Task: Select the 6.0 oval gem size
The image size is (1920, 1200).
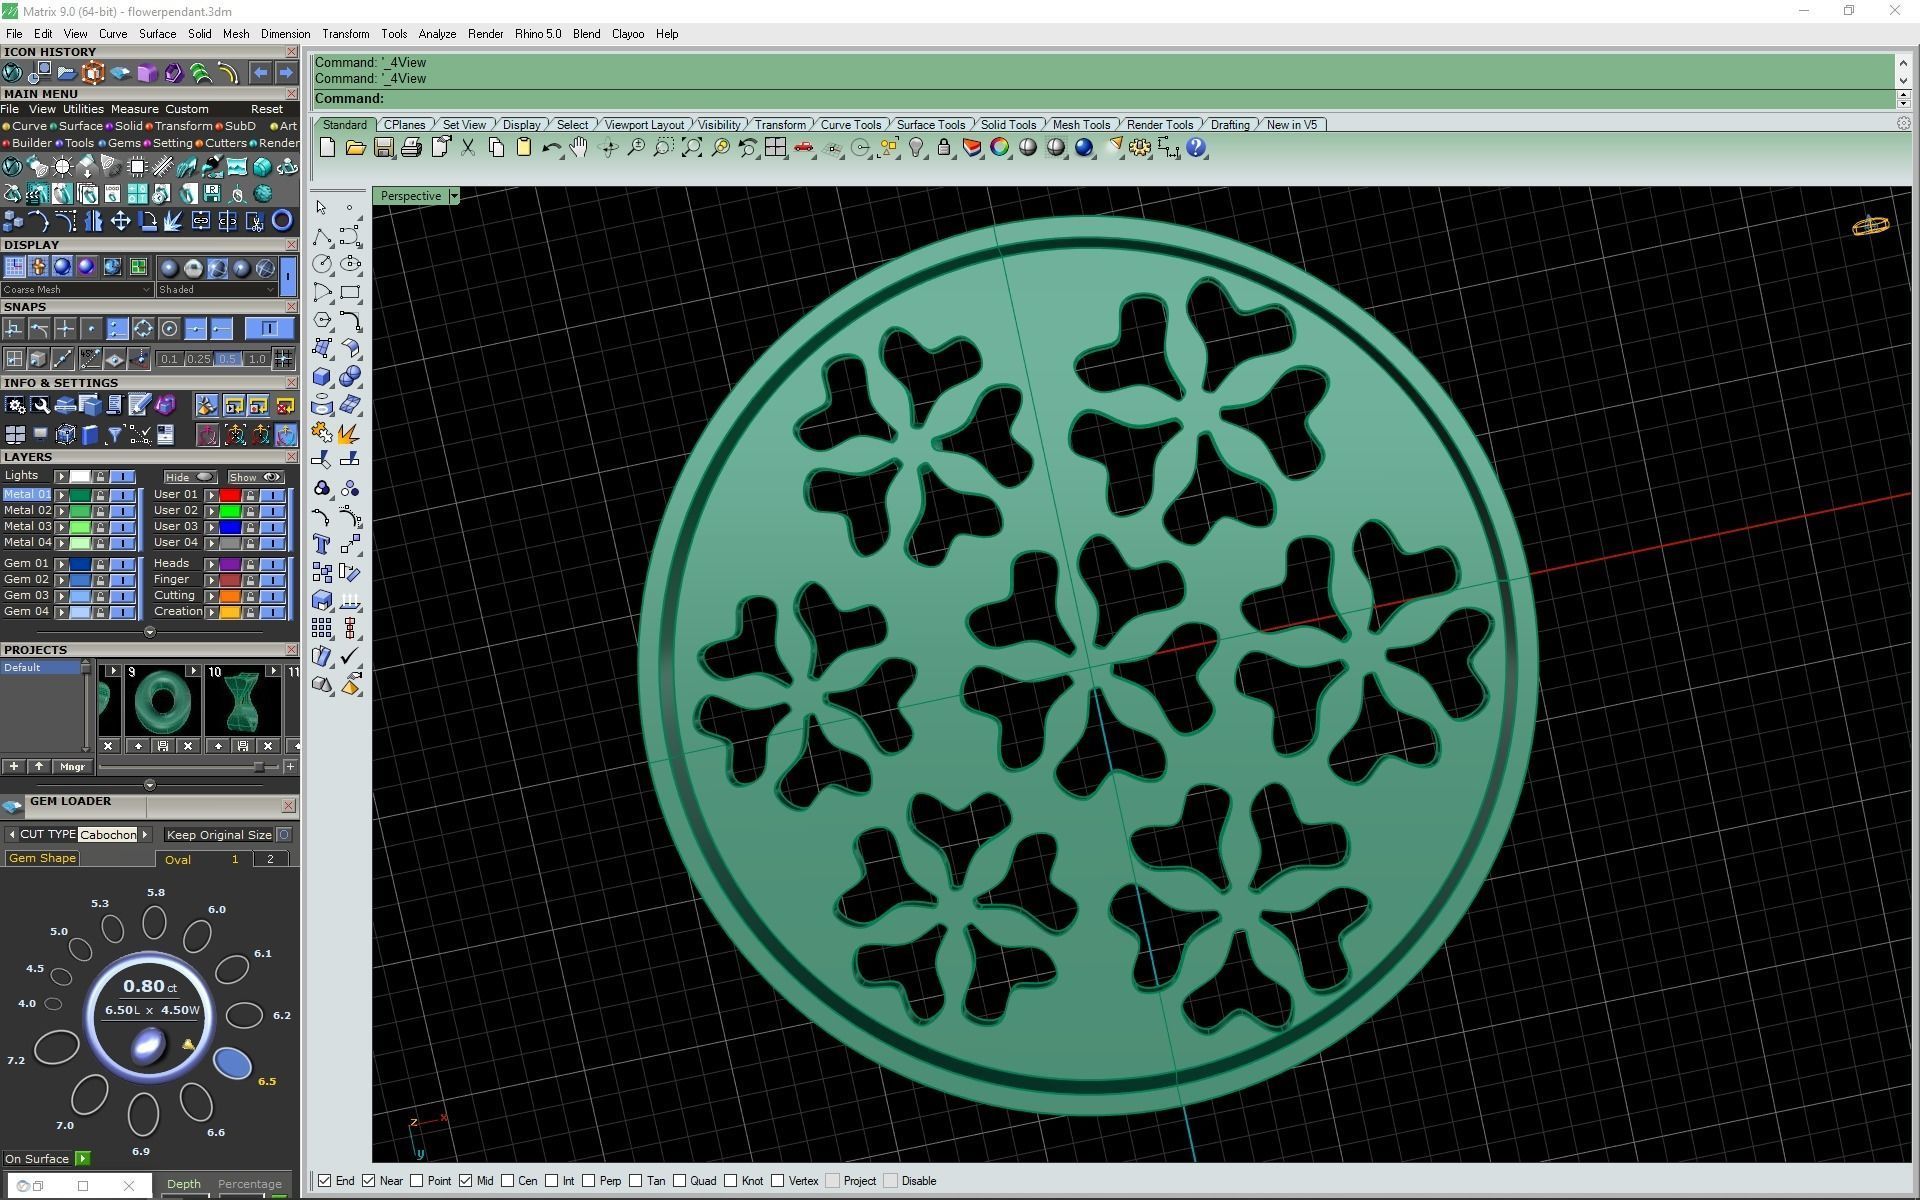Action: [197, 936]
